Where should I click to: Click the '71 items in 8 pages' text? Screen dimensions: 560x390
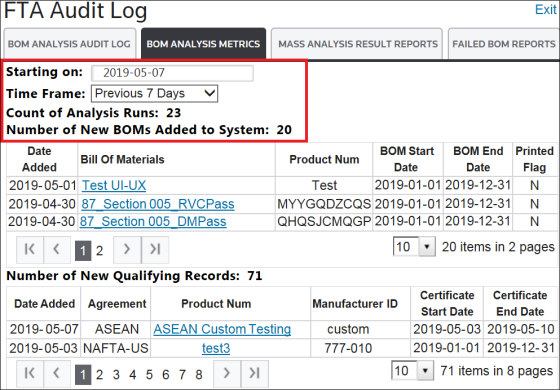tap(496, 371)
